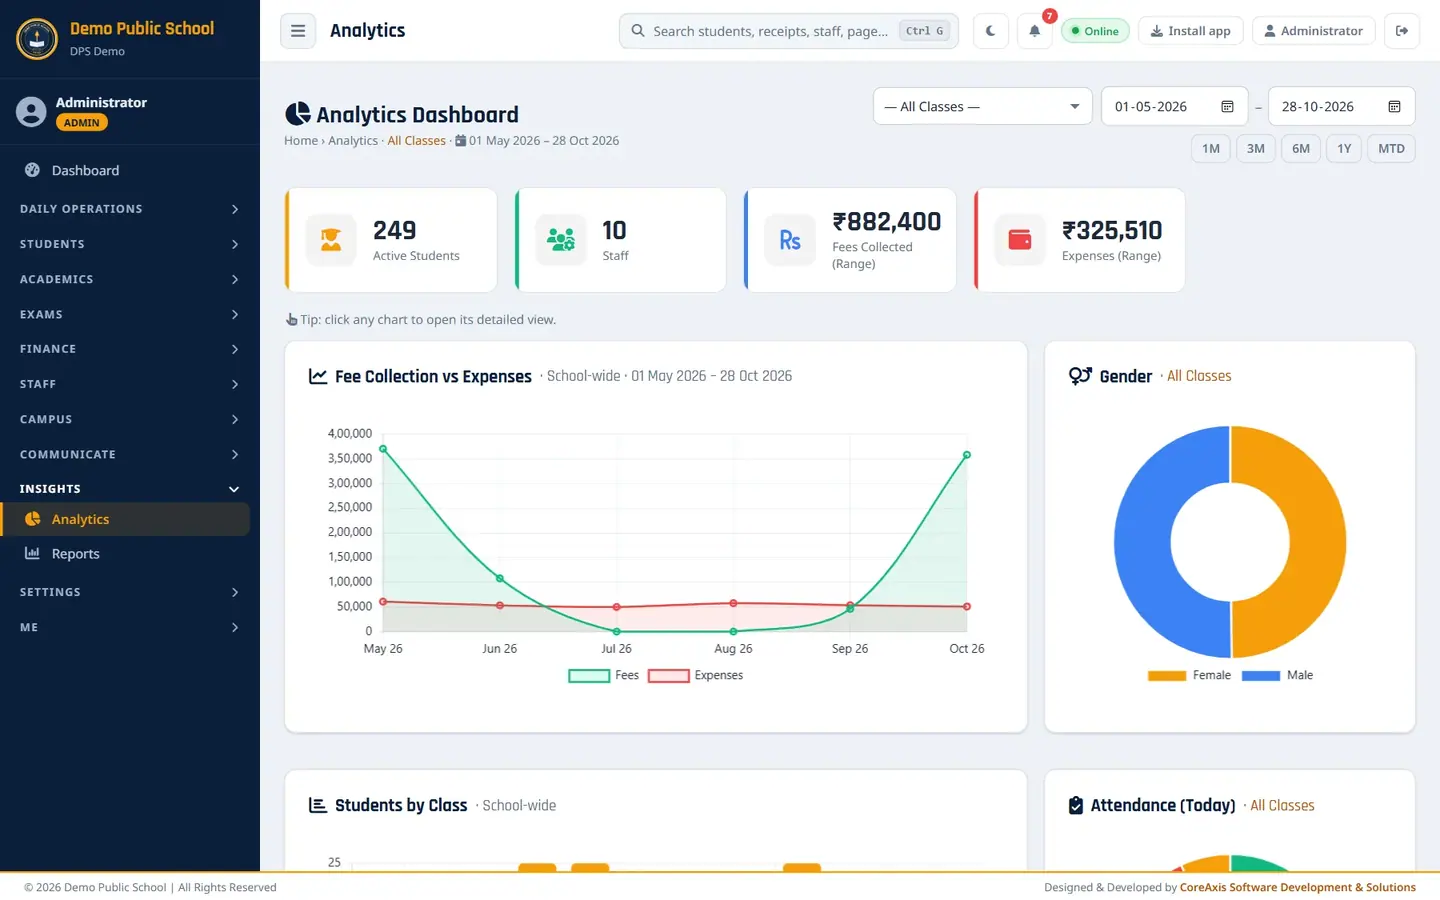The width and height of the screenshot is (1440, 900).
Task: Open Reports in the sidebar
Action: point(126,554)
